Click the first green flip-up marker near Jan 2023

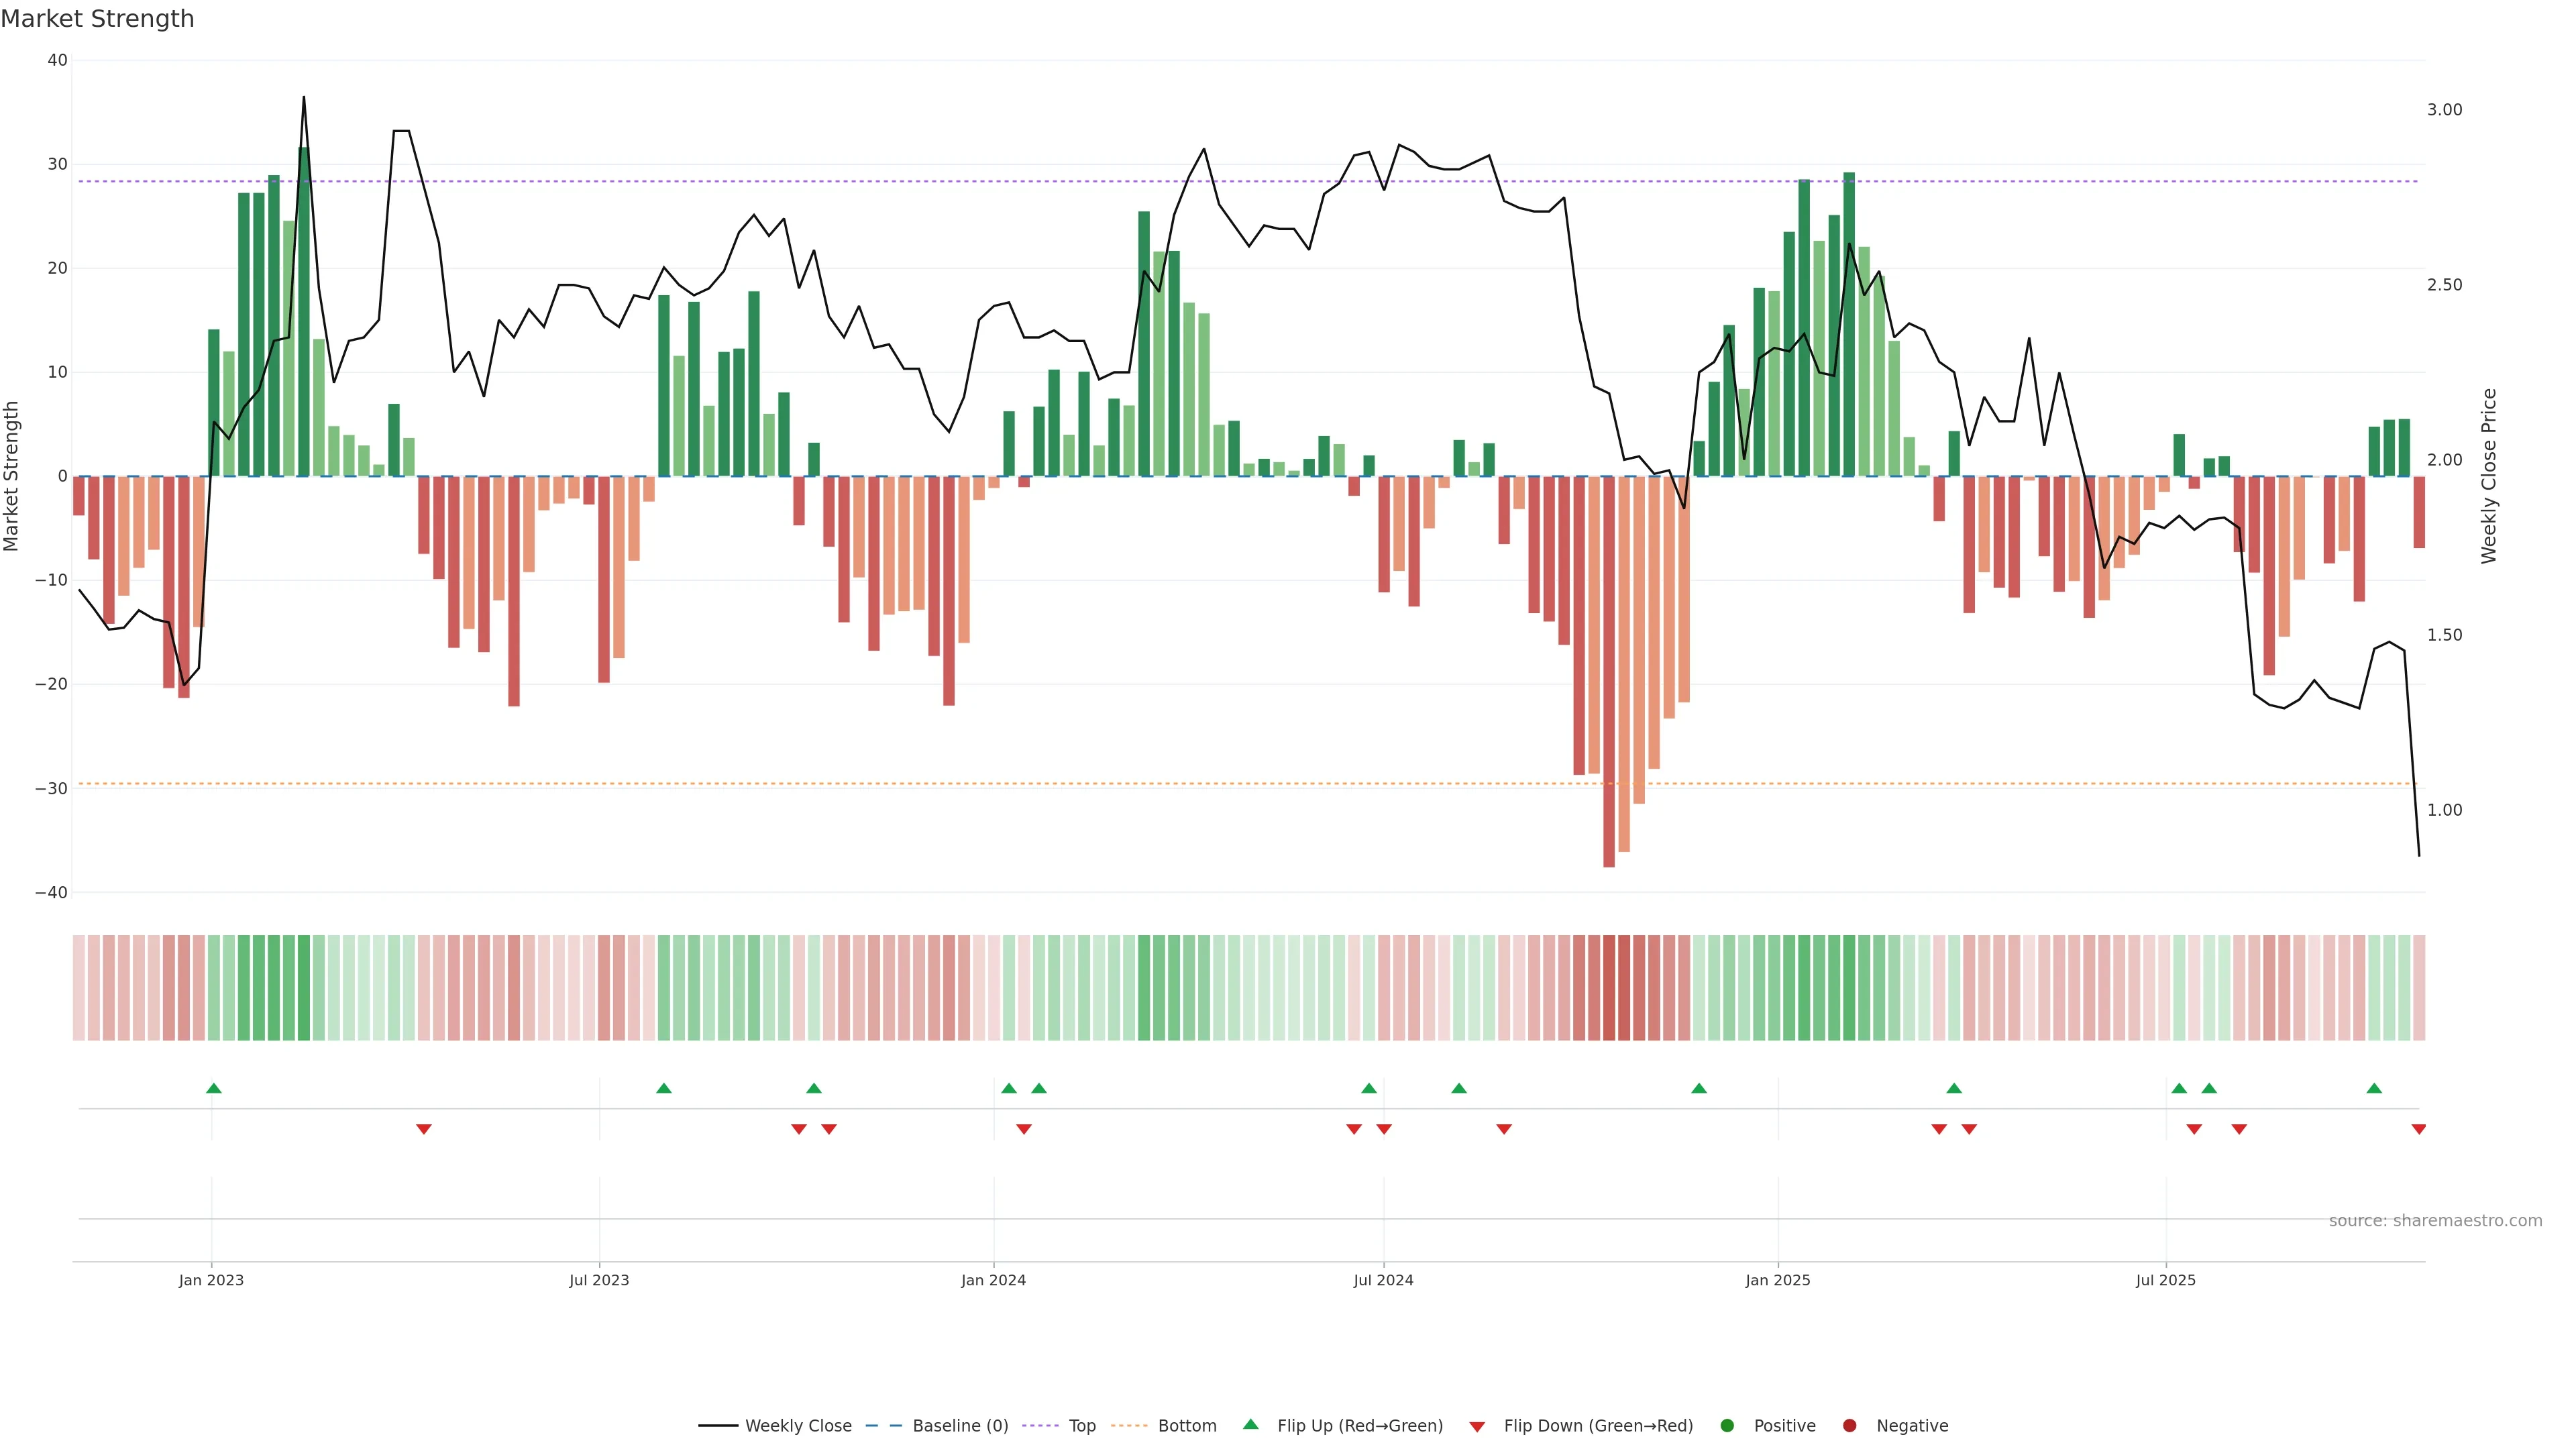(214, 1088)
